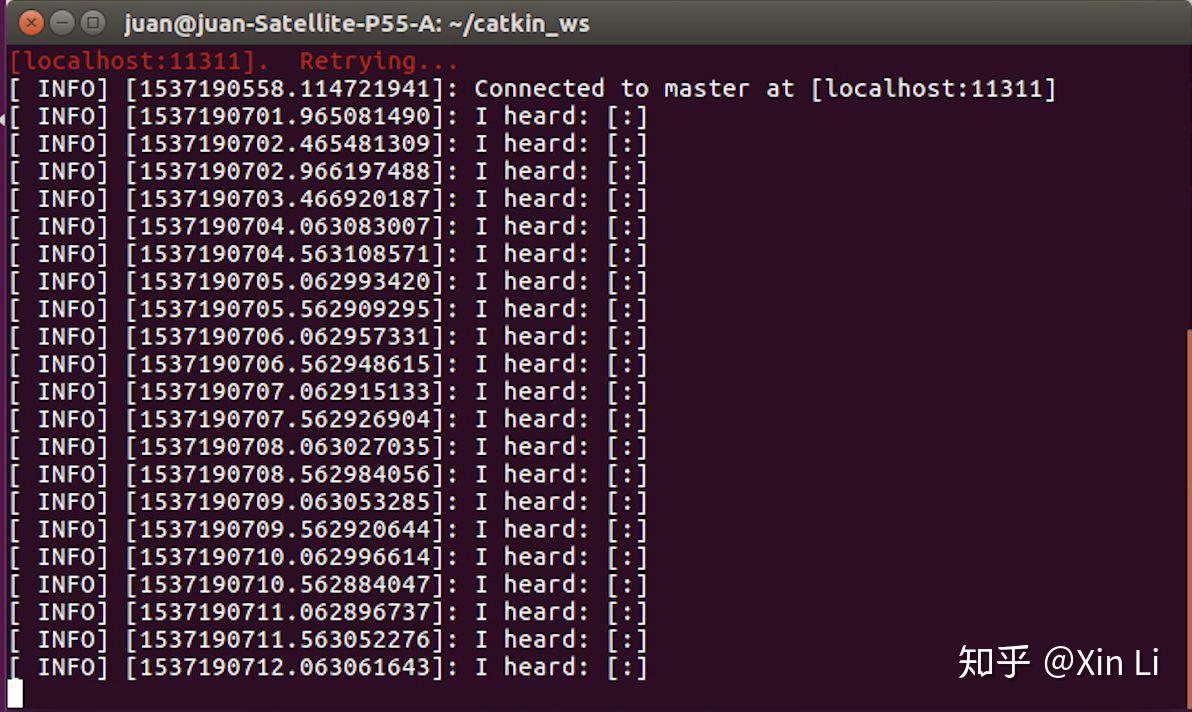Click the [:] message on the 1537190711.563052276 line
This screenshot has width=1192, height=712.
(x=627, y=640)
